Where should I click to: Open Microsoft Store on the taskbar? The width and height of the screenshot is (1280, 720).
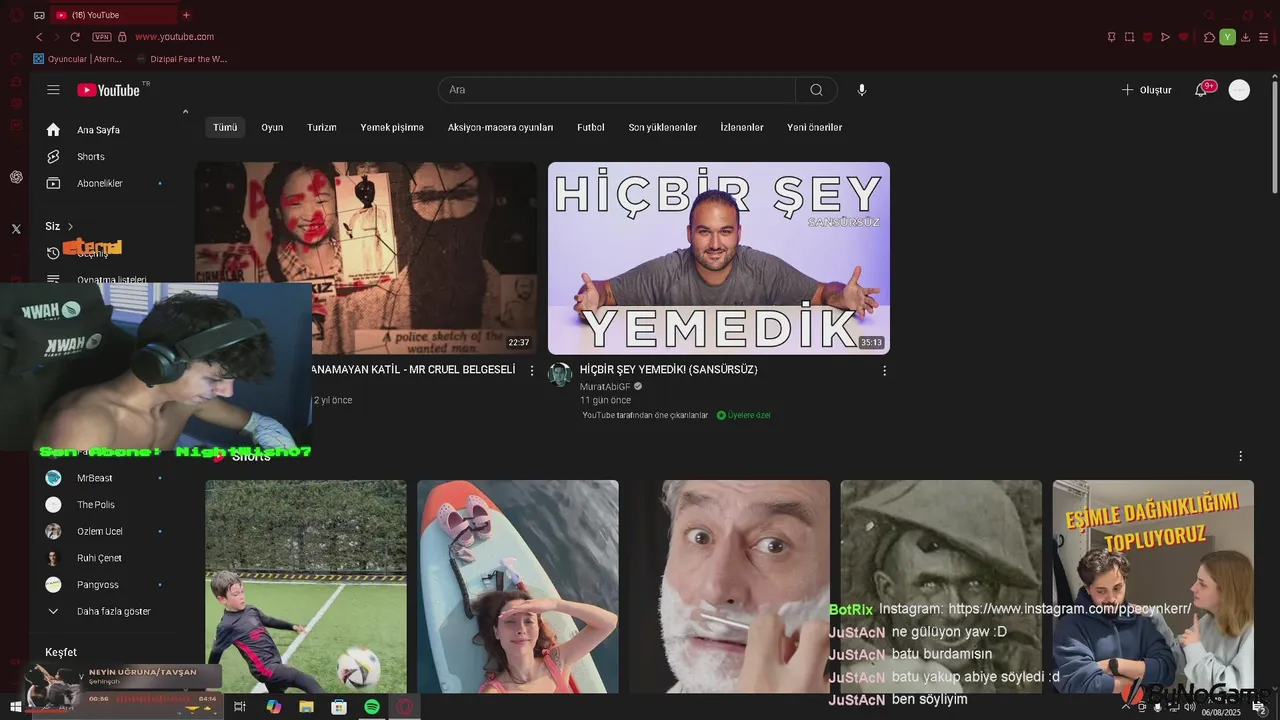click(339, 707)
